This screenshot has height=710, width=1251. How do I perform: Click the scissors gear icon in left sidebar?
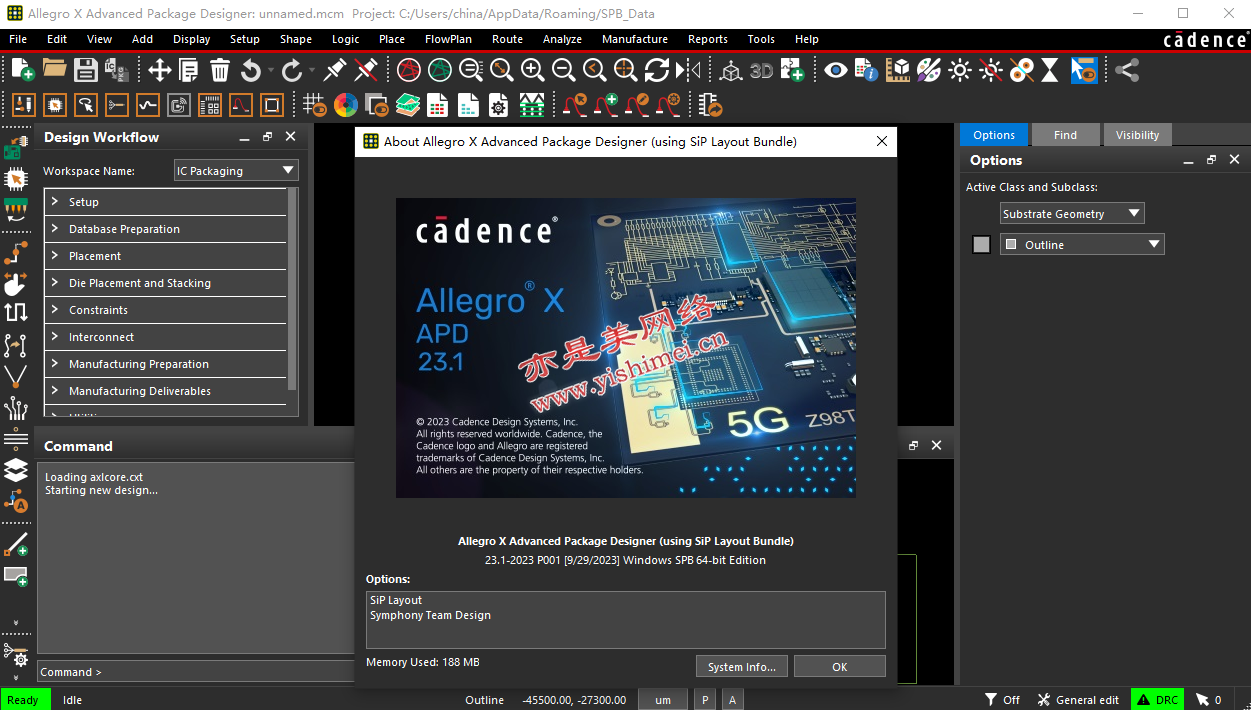(x=16, y=654)
